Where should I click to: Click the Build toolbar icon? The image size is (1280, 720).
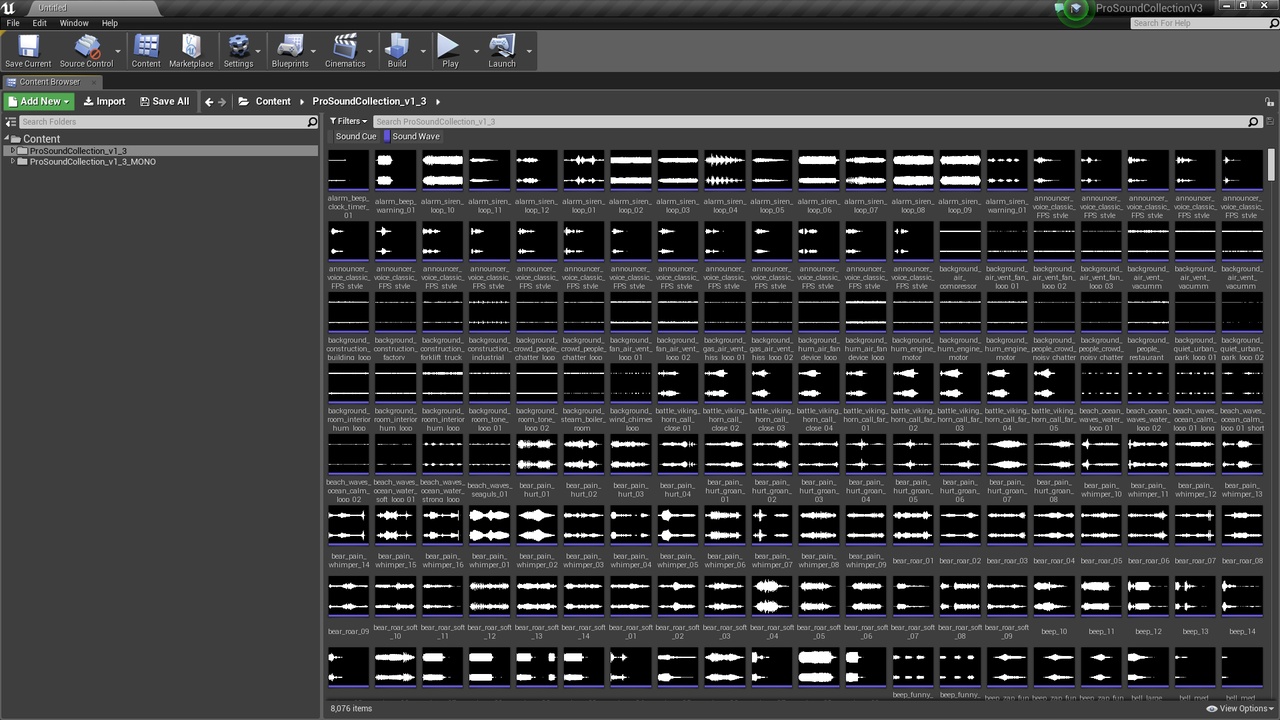click(x=397, y=46)
